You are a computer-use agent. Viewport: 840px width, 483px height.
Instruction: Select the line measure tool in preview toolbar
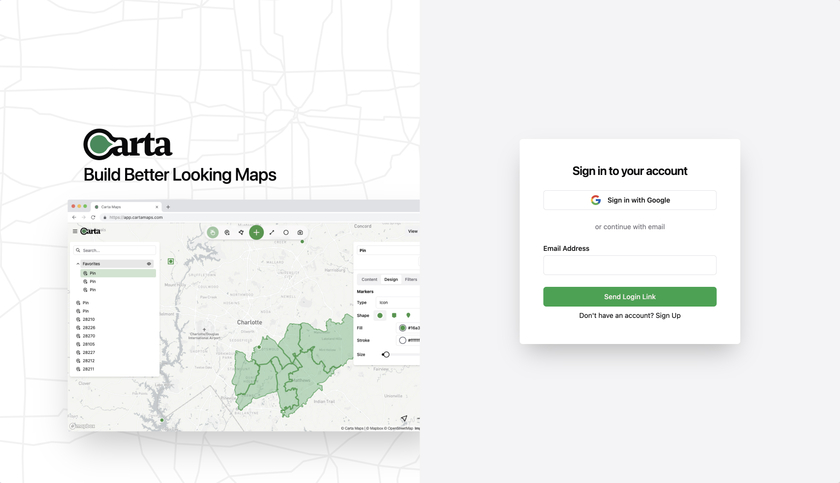tap(272, 232)
